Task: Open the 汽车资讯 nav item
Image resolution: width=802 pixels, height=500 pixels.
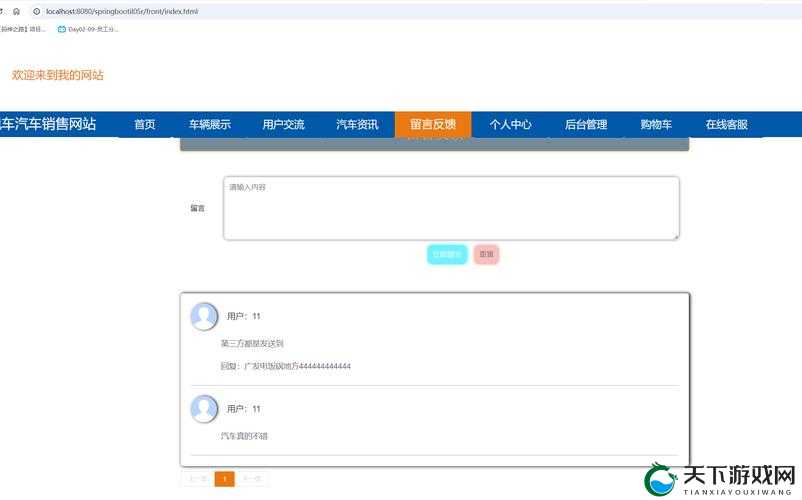Action: [x=357, y=124]
